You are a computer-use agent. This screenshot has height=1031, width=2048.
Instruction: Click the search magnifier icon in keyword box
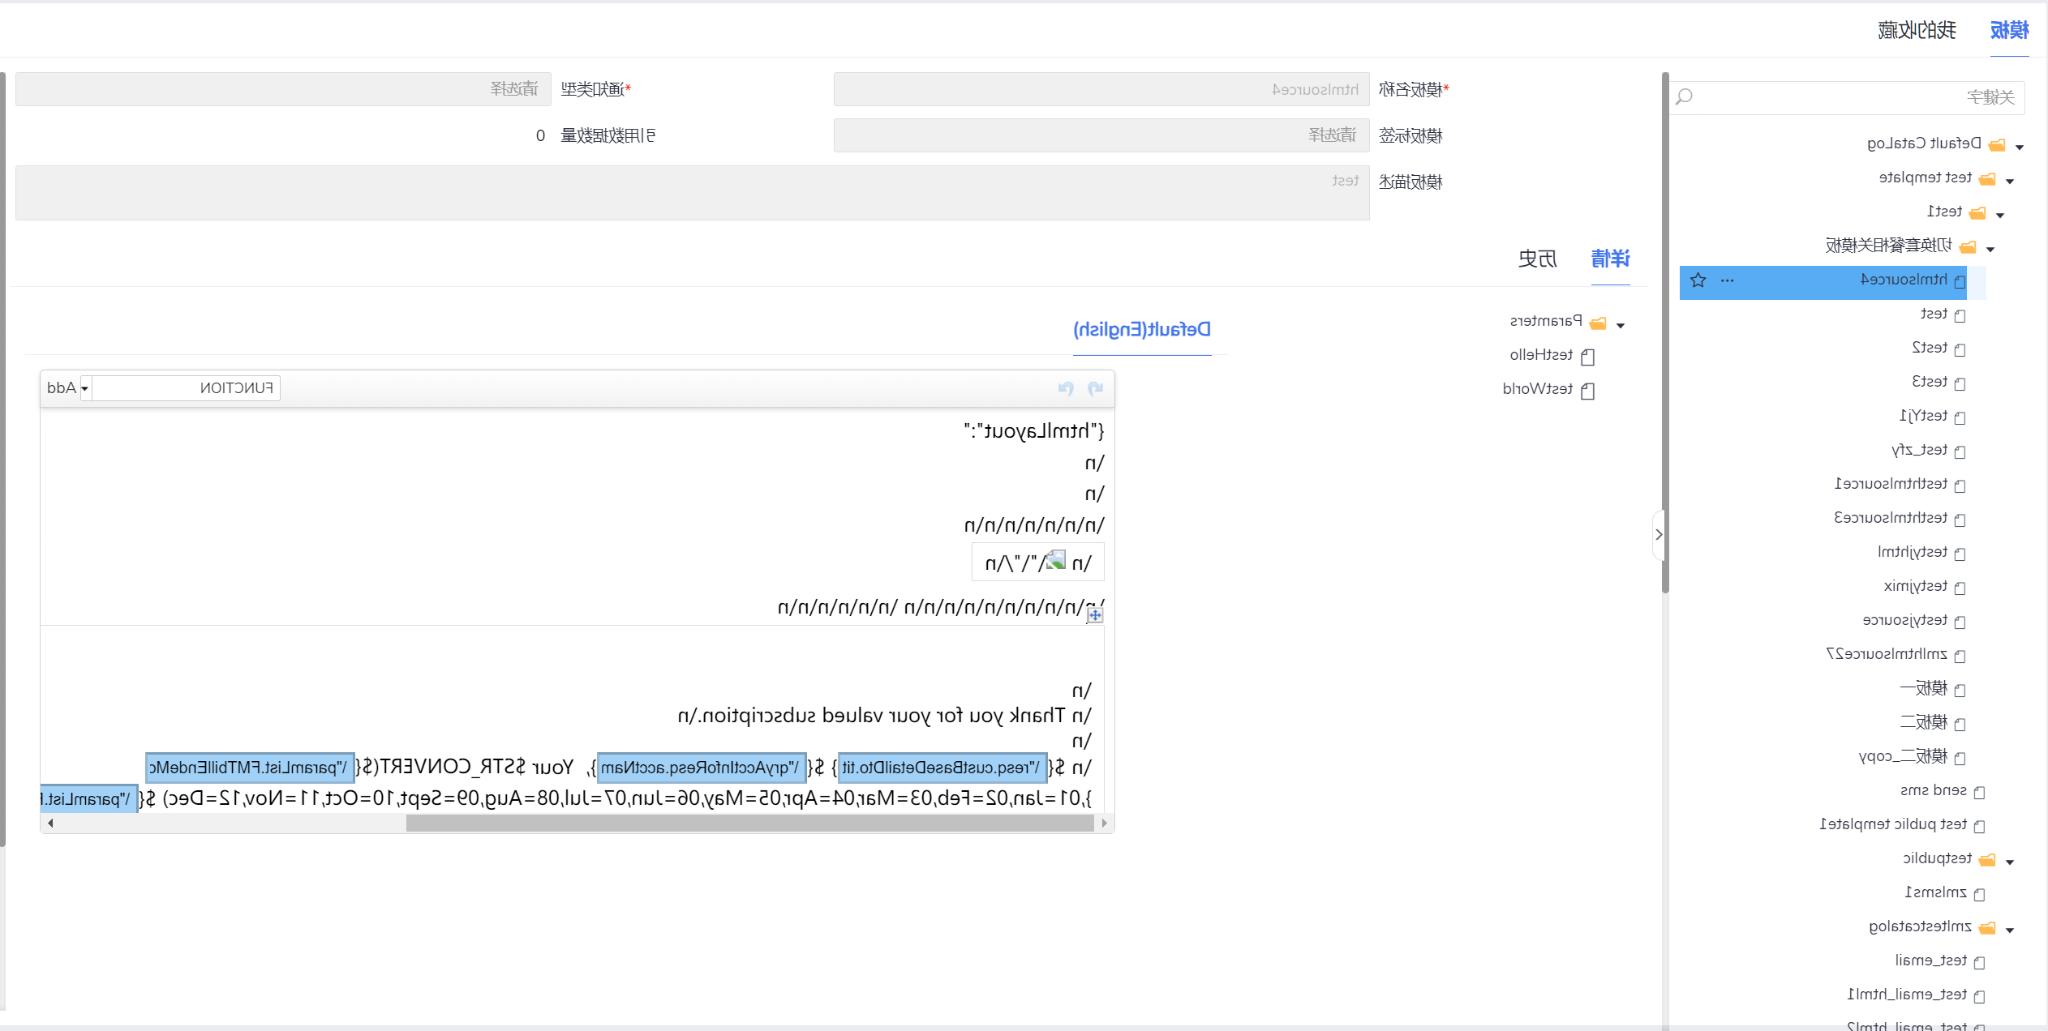point(1685,97)
